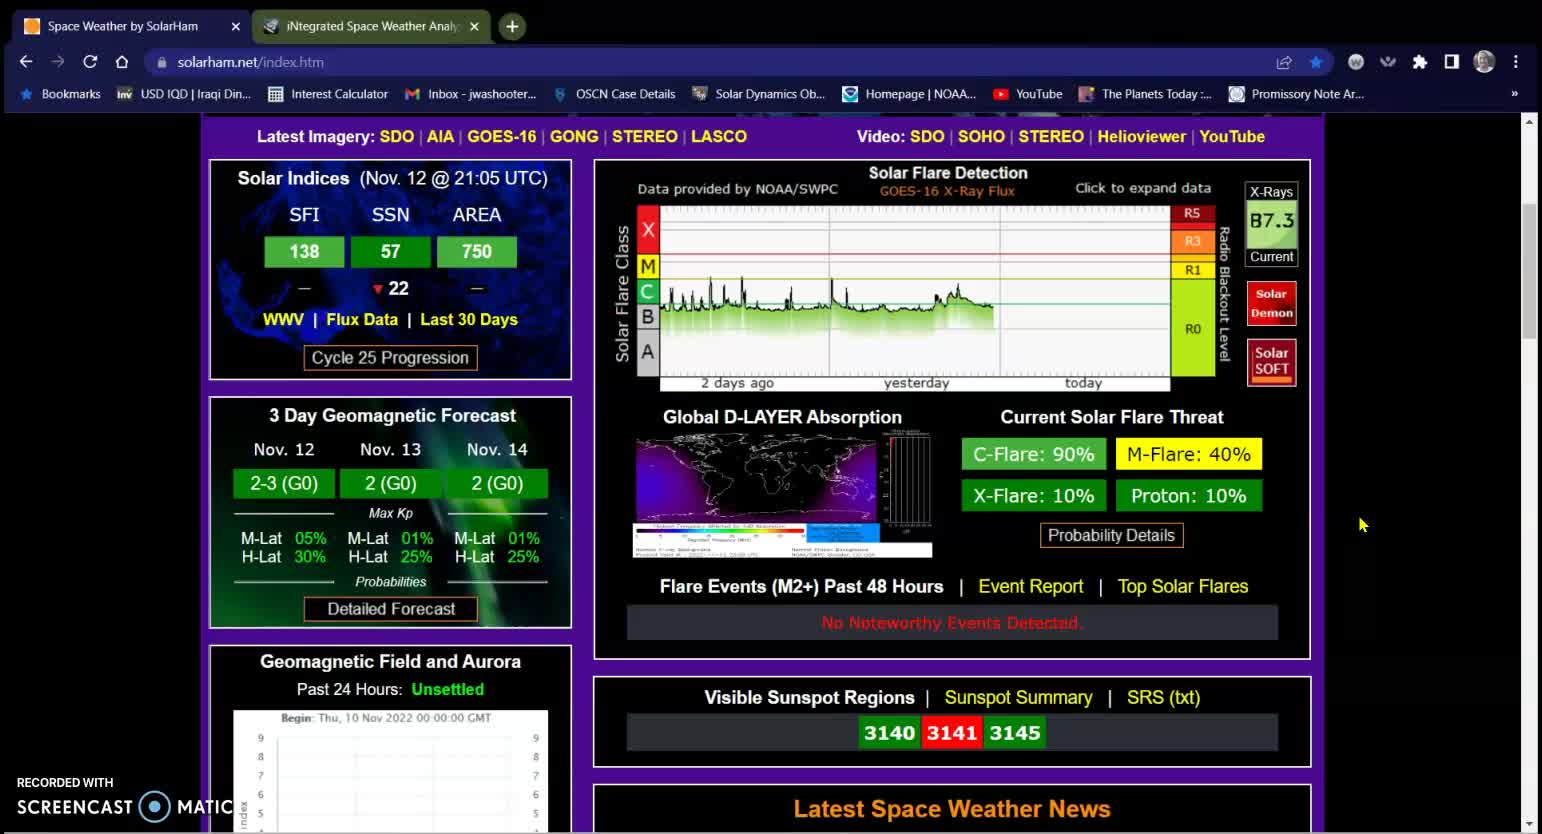Open STEREO latest imagery link
The width and height of the screenshot is (1542, 834).
click(x=645, y=137)
